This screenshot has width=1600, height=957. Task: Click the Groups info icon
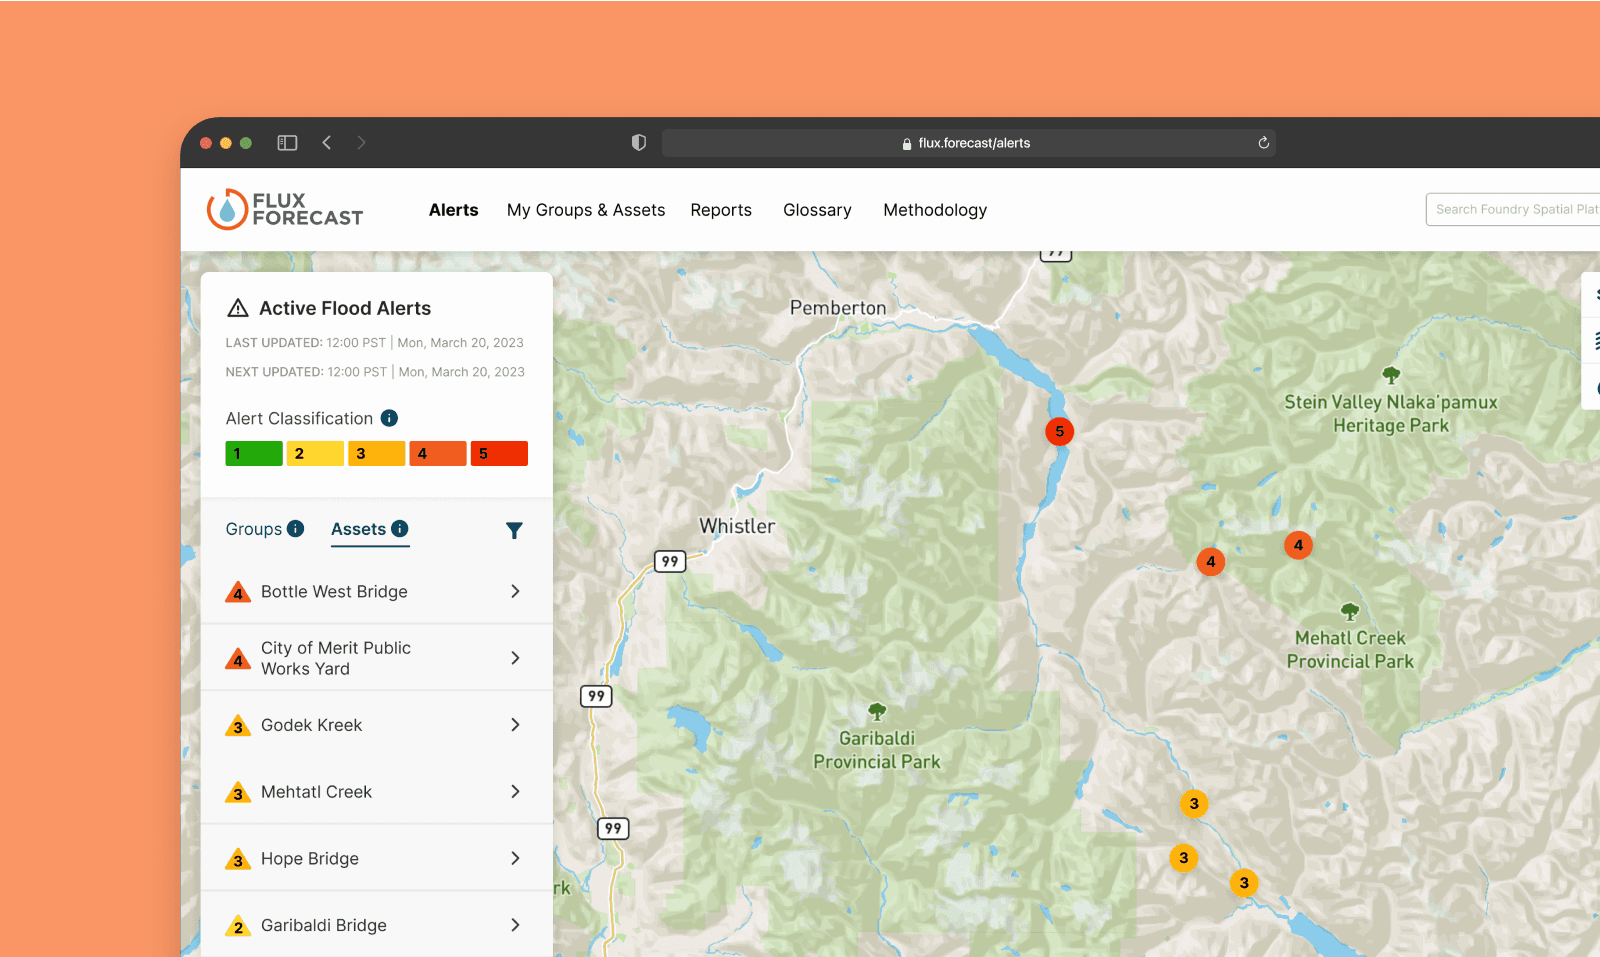click(295, 528)
